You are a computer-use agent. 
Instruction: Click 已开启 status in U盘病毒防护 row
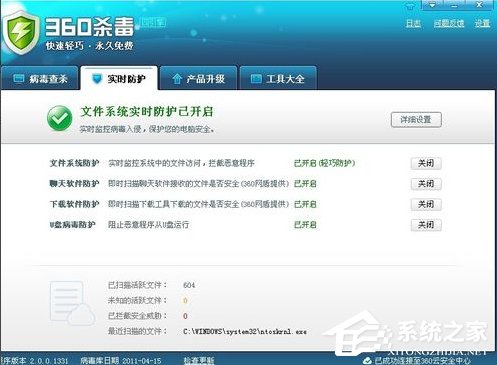point(305,225)
